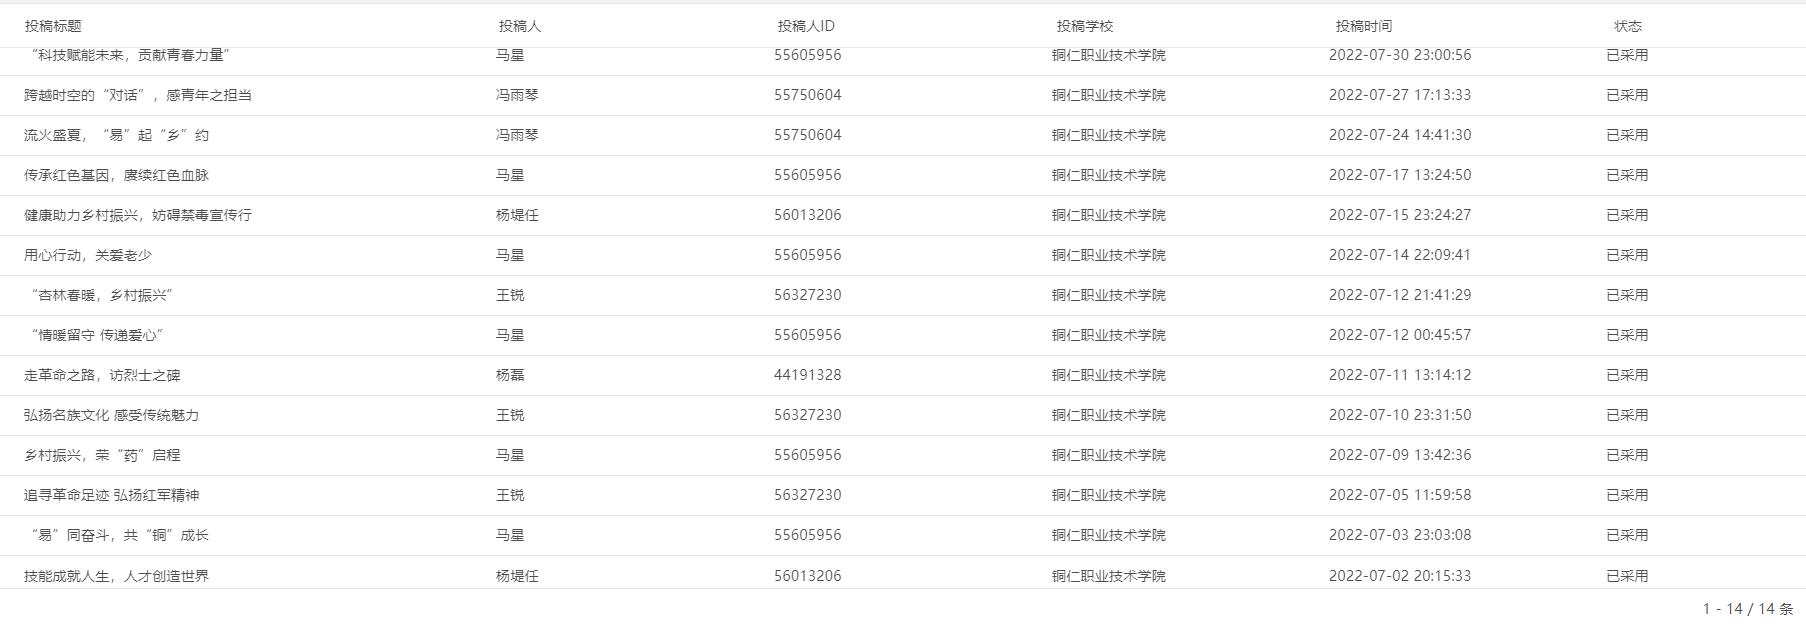Open title 用心行动，关爱老少
The width and height of the screenshot is (1806, 625).
[88, 255]
